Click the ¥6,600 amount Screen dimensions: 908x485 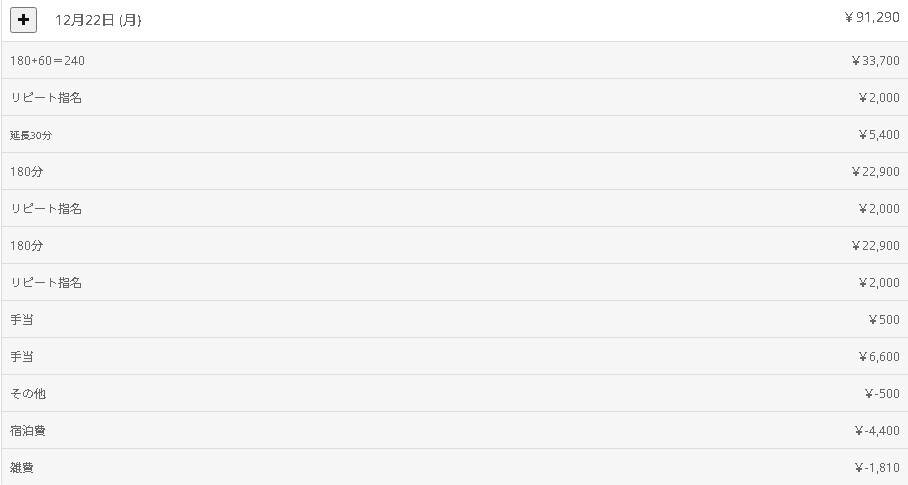pyautogui.click(x=879, y=357)
